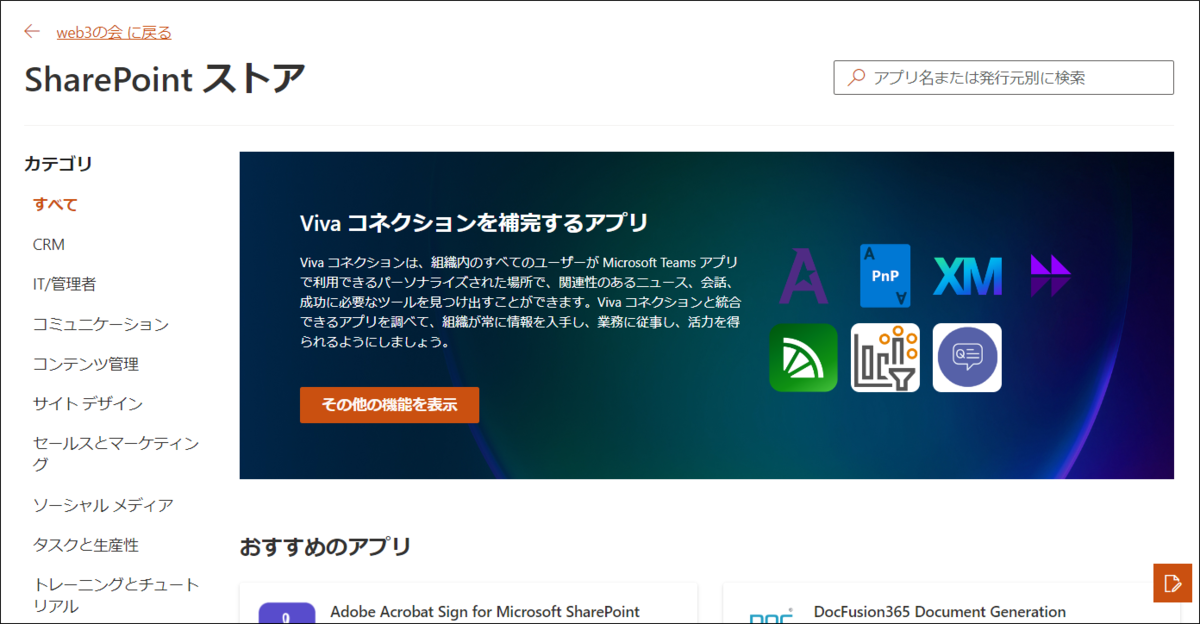Click the purple Q&A chat app icon
This screenshot has height=624, width=1200.
pyautogui.click(x=967, y=357)
